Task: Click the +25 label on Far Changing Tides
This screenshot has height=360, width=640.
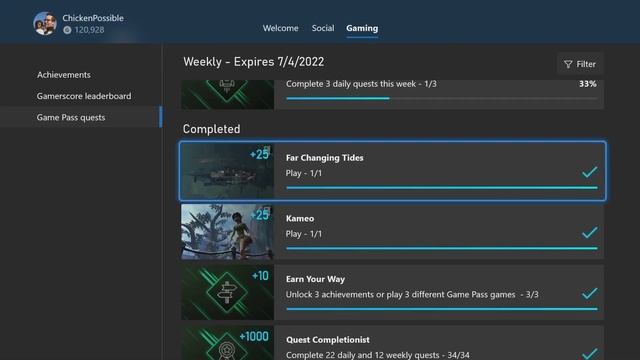Action: (260, 154)
